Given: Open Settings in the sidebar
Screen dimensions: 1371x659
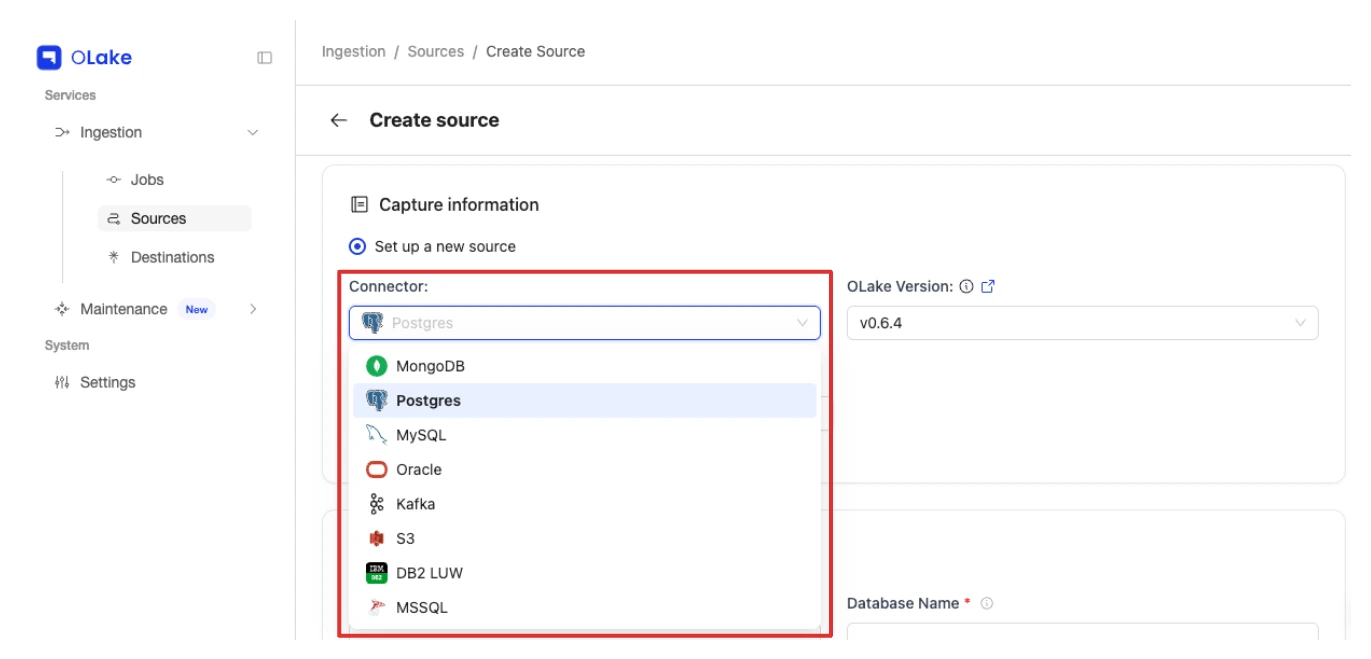Looking at the screenshot, I should click(107, 382).
